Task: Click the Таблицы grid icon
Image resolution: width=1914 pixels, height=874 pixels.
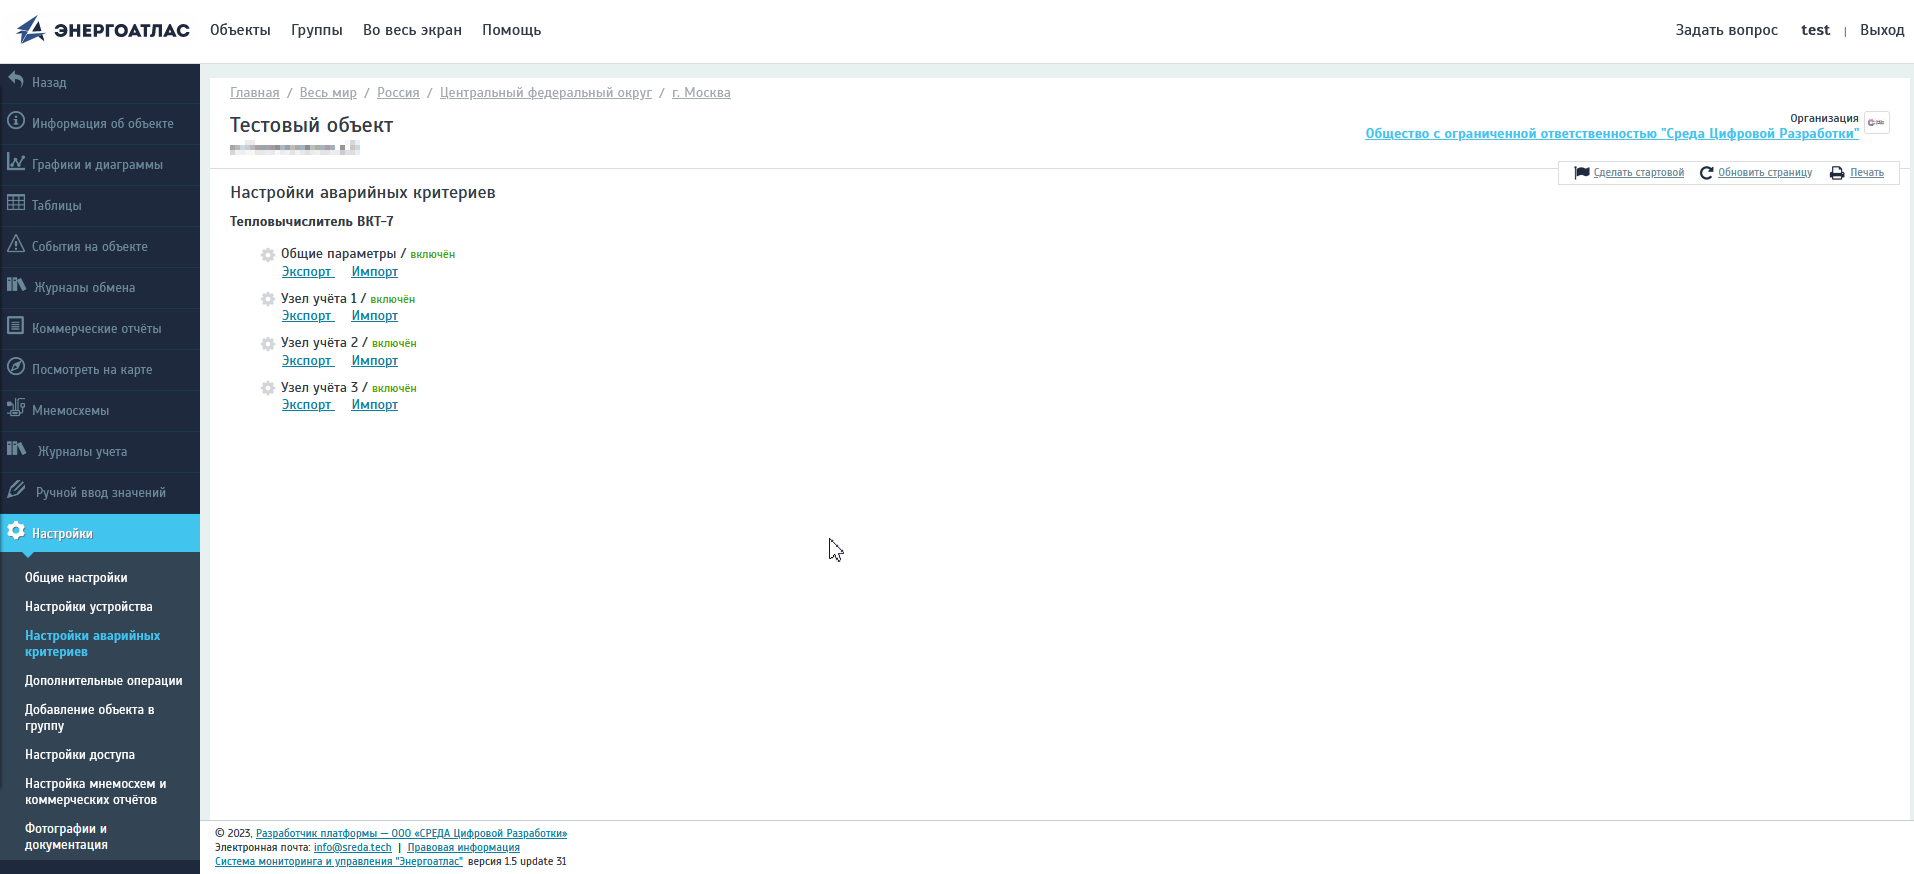Action: (x=16, y=203)
